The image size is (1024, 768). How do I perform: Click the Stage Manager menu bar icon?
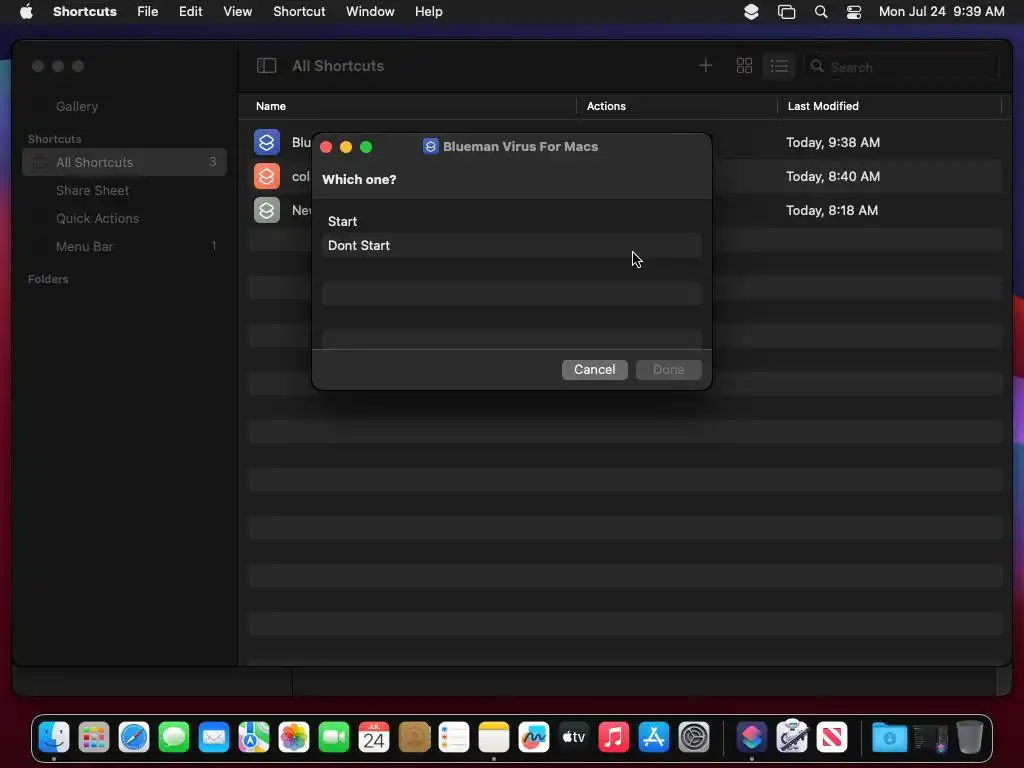click(786, 12)
